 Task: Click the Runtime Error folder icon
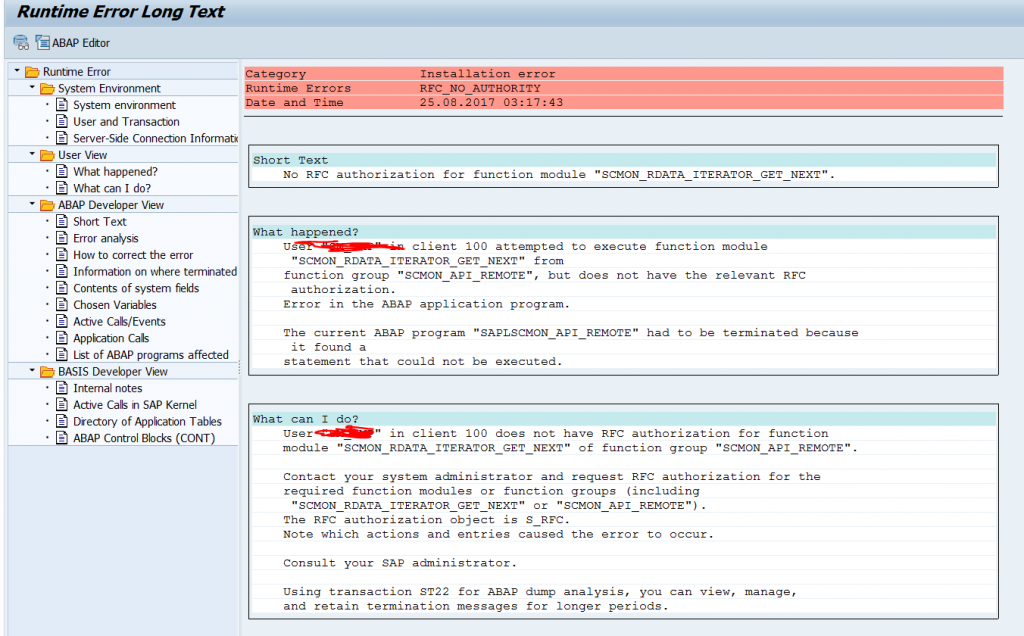tap(32, 71)
